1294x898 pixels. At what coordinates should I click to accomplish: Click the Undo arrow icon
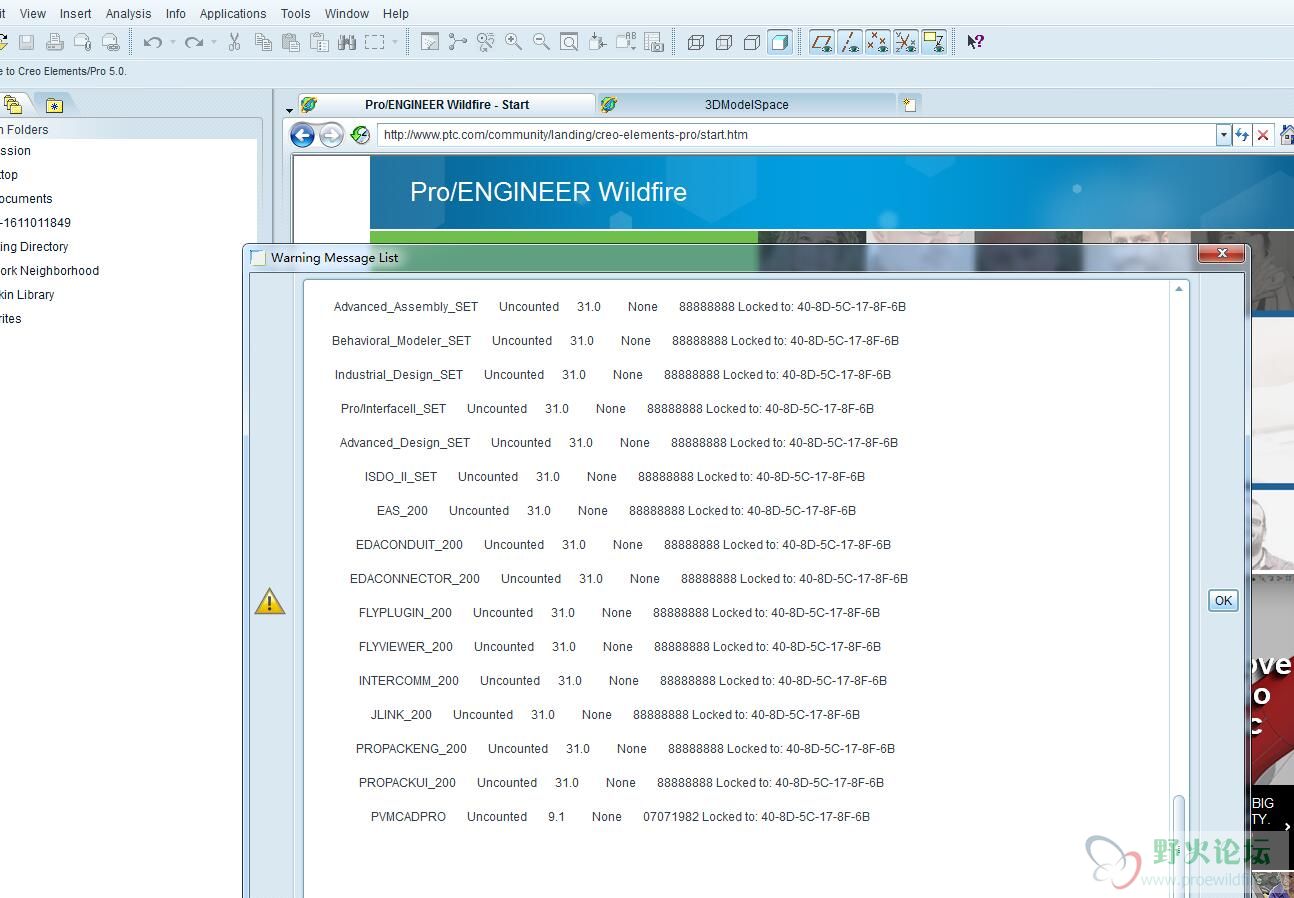(152, 42)
